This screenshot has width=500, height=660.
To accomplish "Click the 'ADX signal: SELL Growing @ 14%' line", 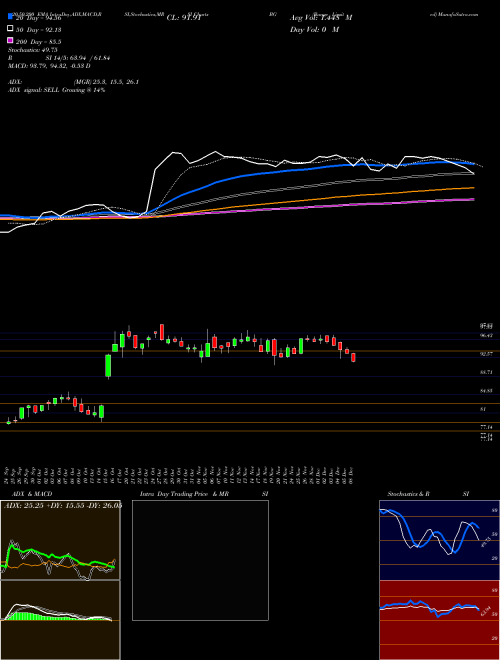I will tap(56, 90).
